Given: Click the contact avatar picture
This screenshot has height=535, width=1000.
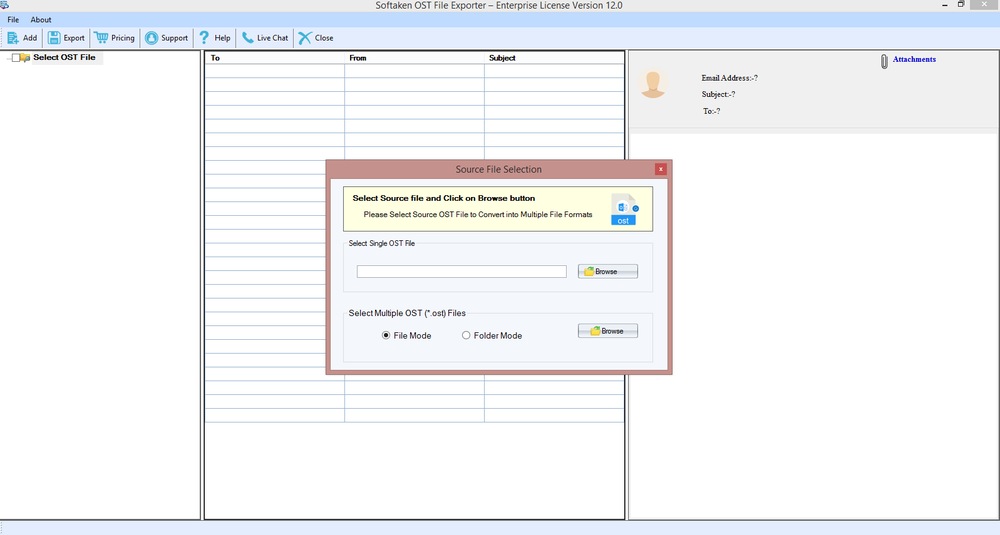Looking at the screenshot, I should point(653,84).
